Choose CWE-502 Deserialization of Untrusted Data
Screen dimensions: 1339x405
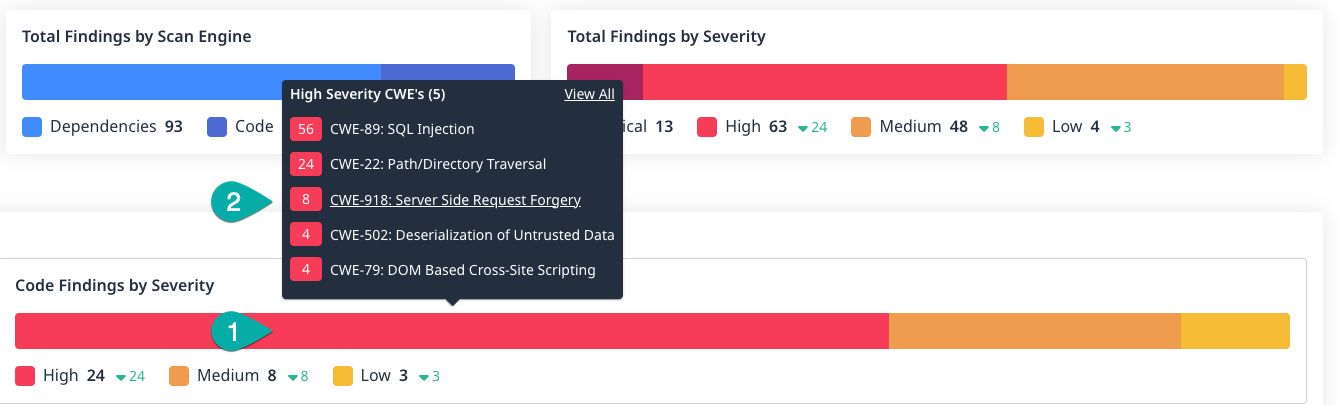(x=472, y=235)
